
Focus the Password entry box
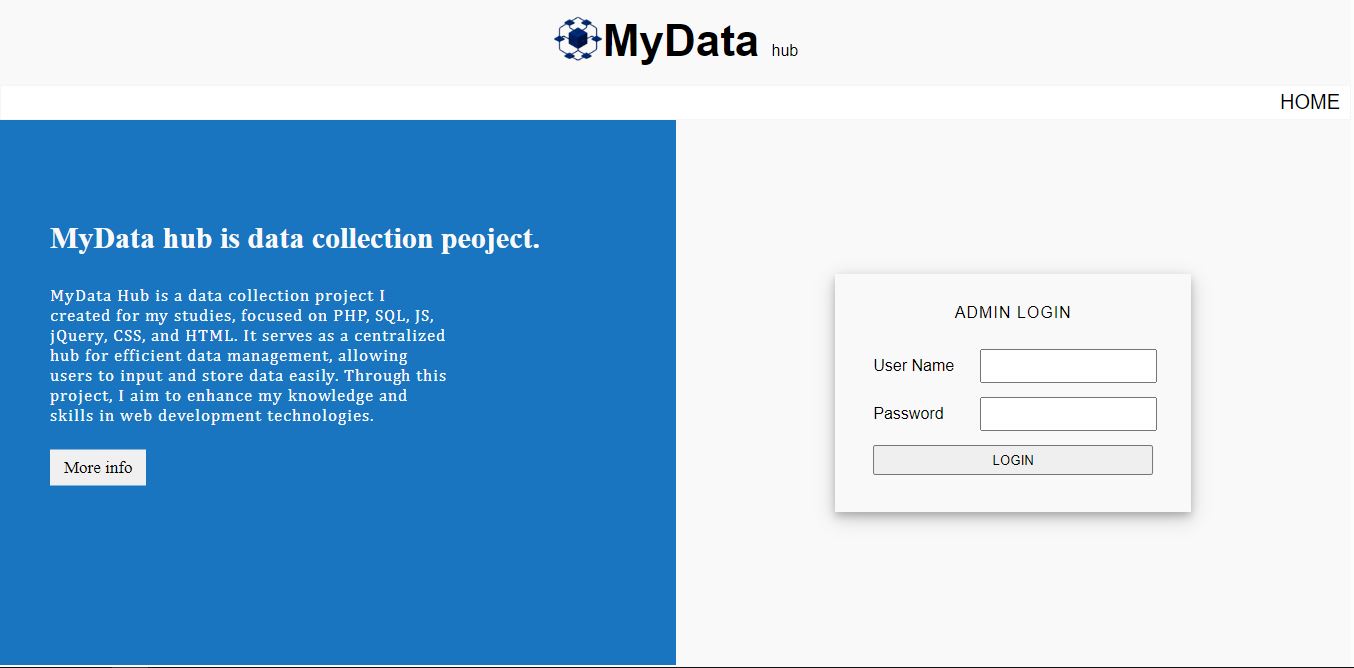pyautogui.click(x=1067, y=413)
